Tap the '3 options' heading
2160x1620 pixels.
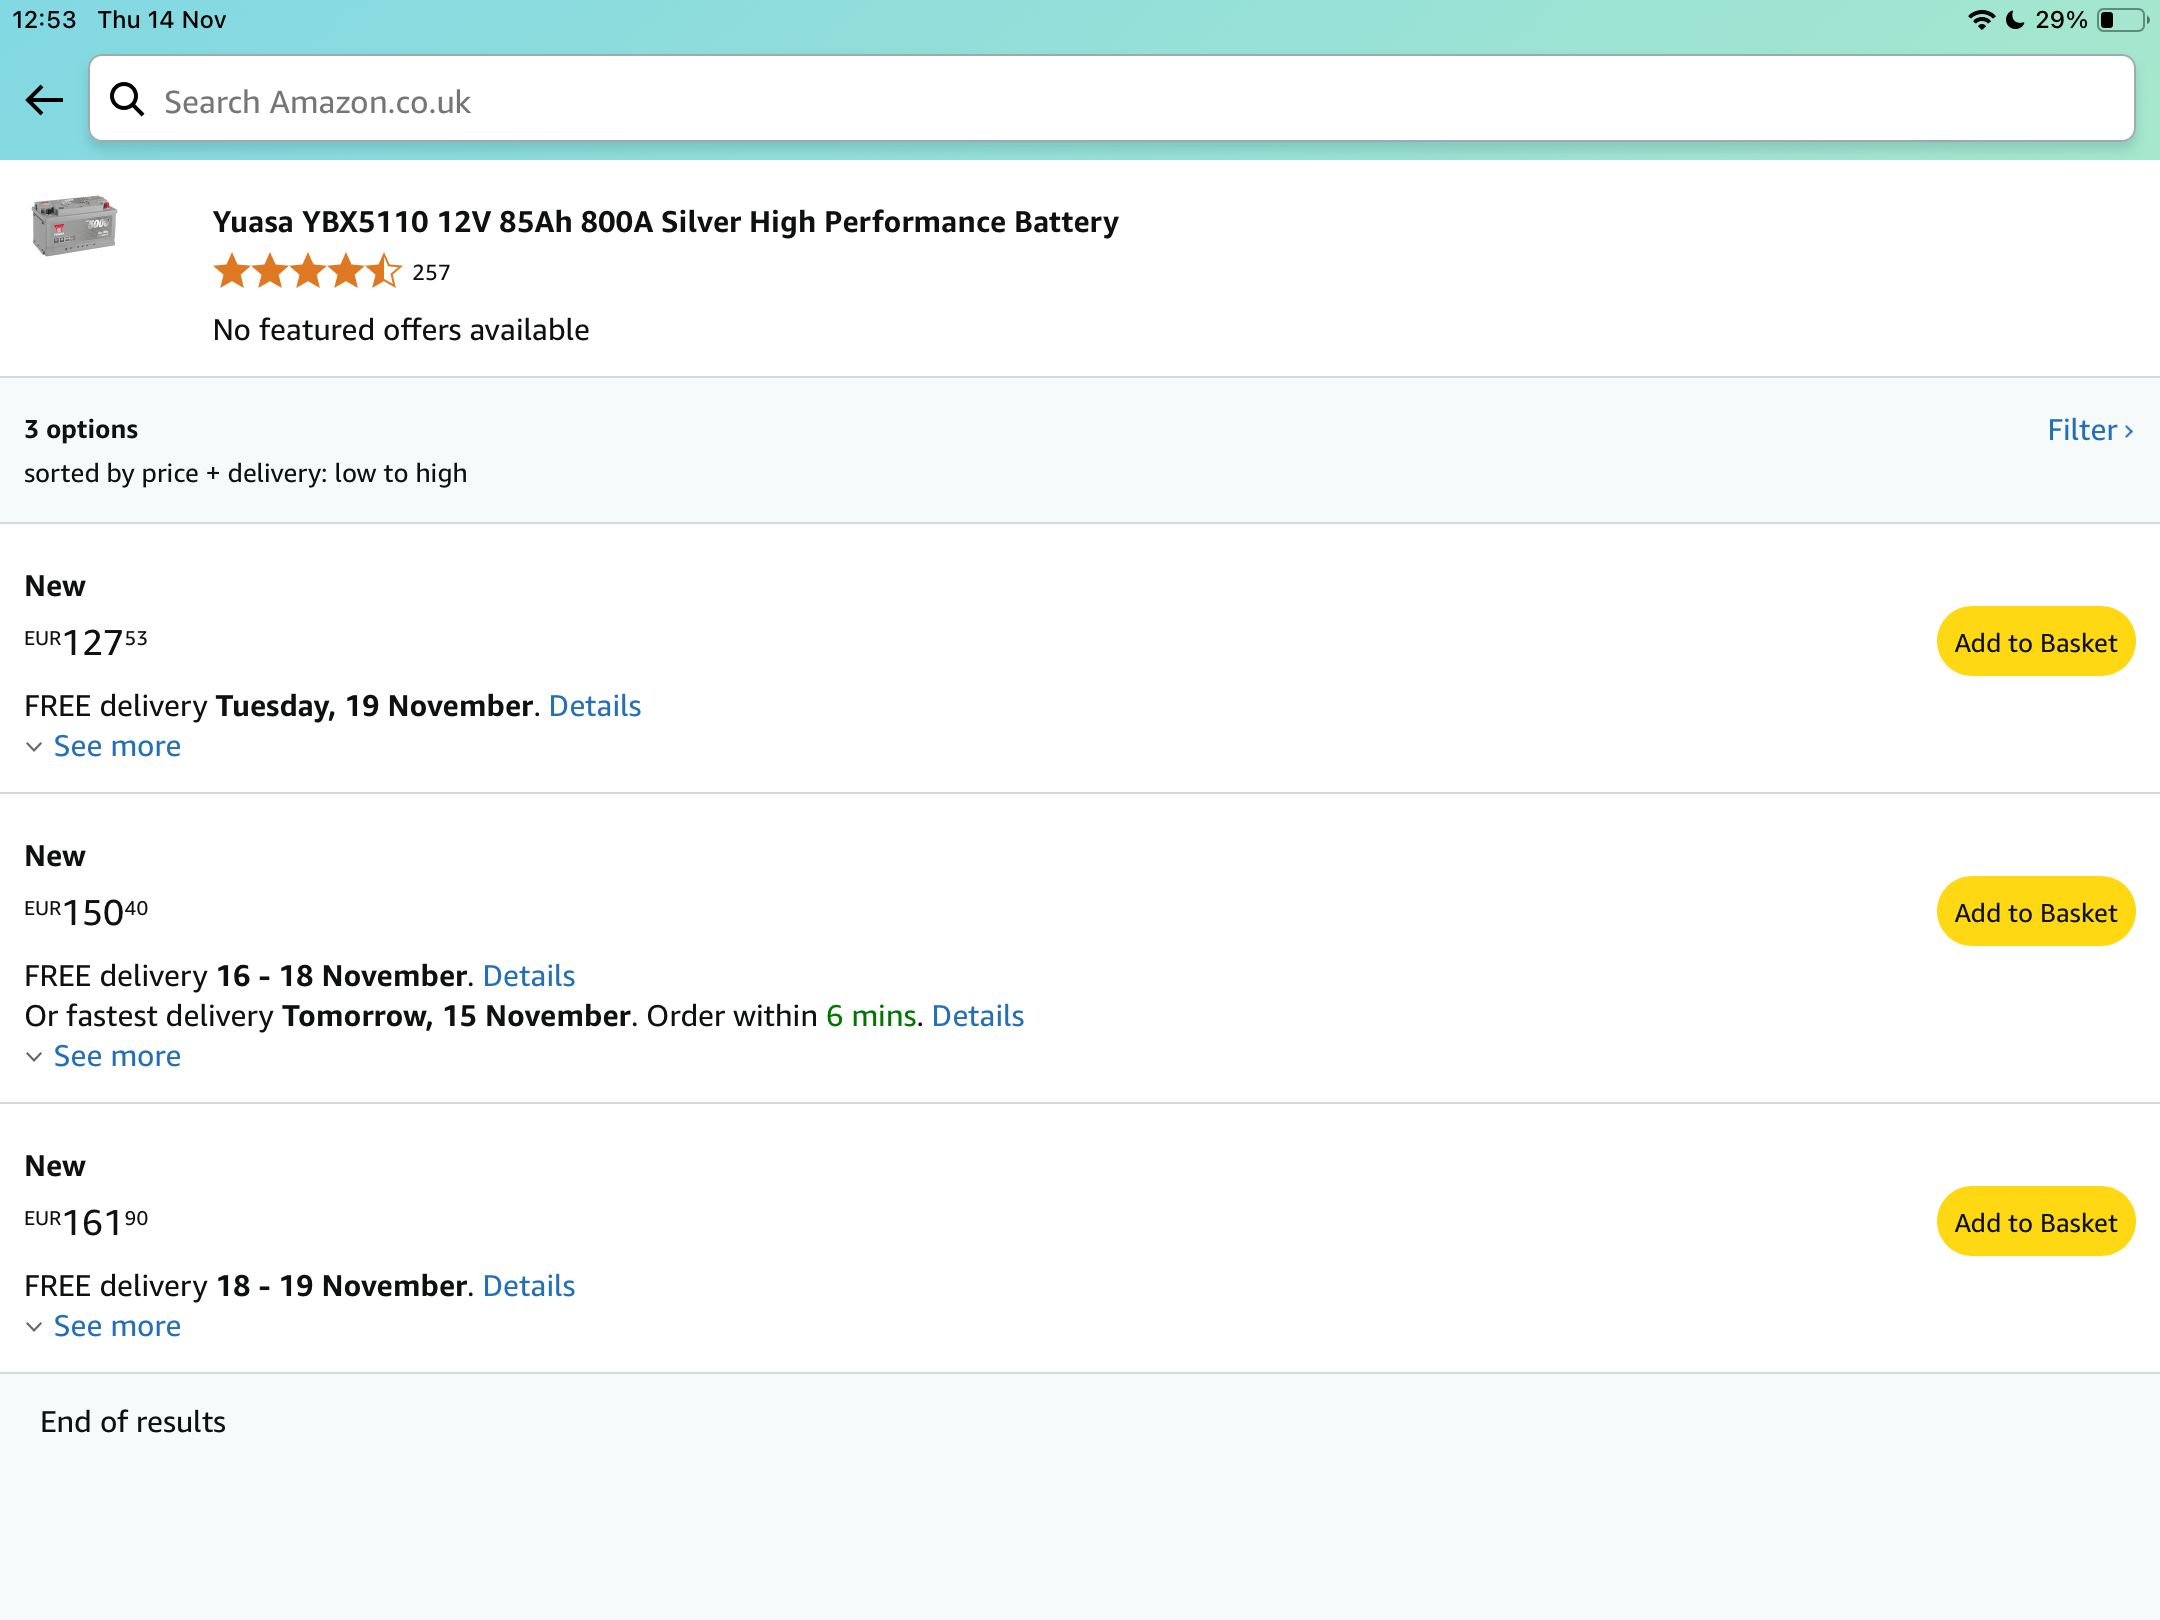click(x=81, y=429)
